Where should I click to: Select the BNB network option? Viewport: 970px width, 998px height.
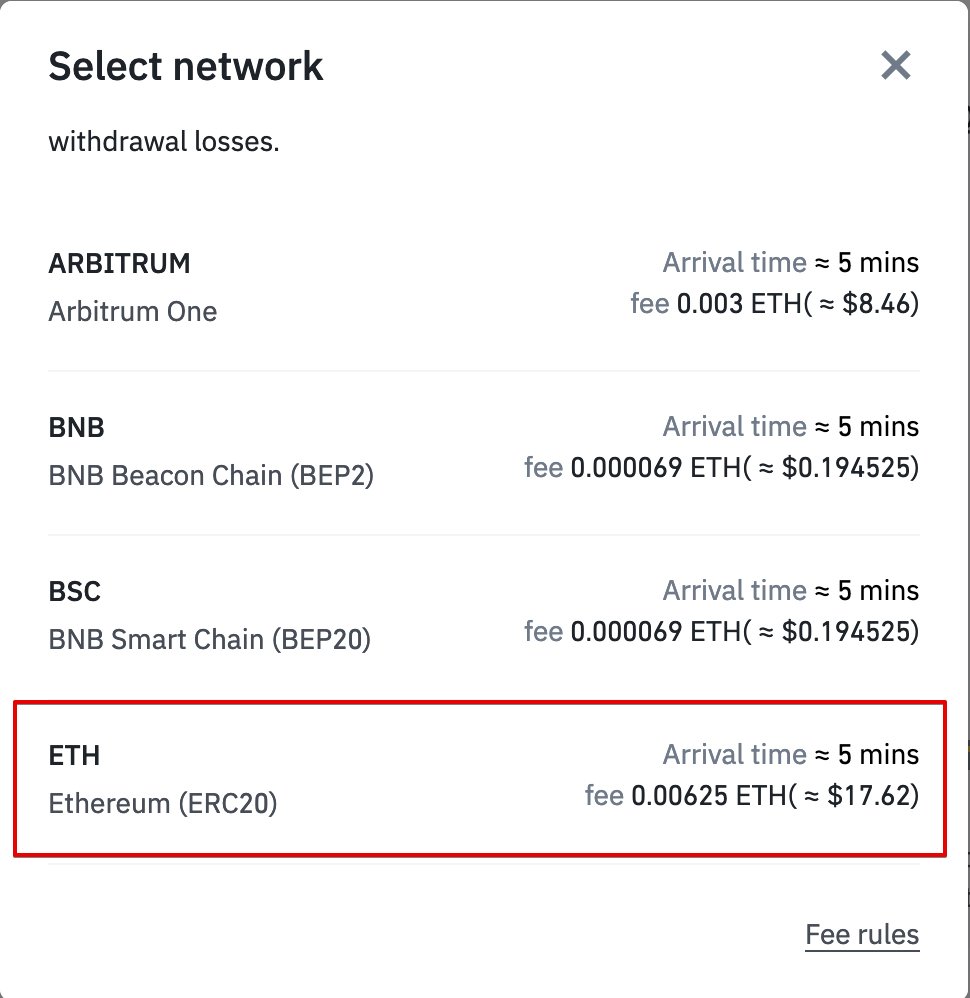click(x=76, y=428)
